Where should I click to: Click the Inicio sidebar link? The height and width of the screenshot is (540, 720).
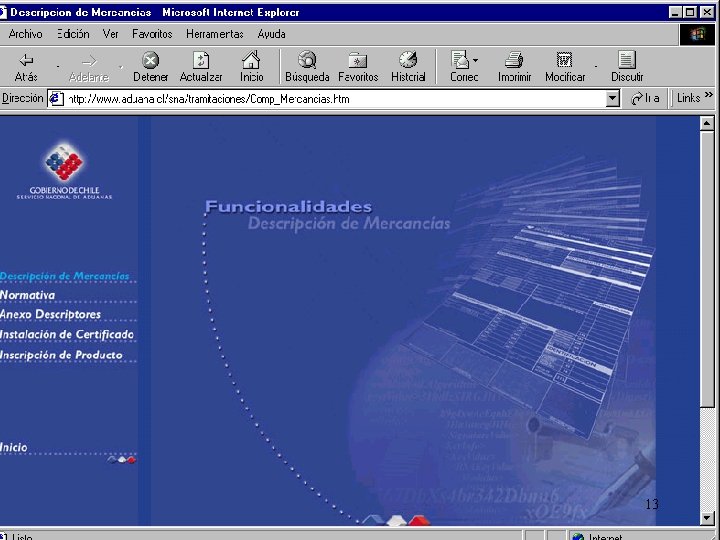pyautogui.click(x=14, y=447)
